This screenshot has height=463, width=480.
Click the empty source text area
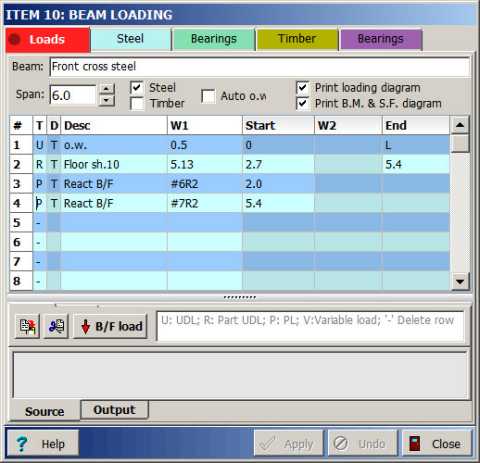240,375
